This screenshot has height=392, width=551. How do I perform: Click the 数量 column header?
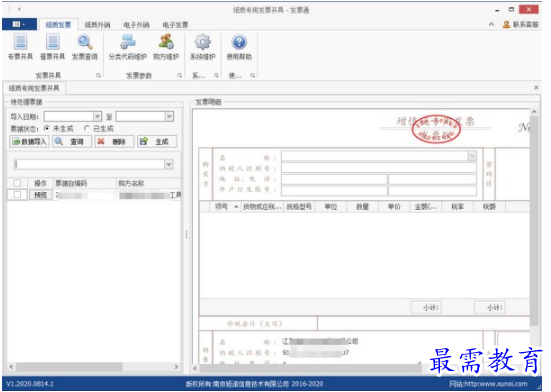(x=362, y=207)
